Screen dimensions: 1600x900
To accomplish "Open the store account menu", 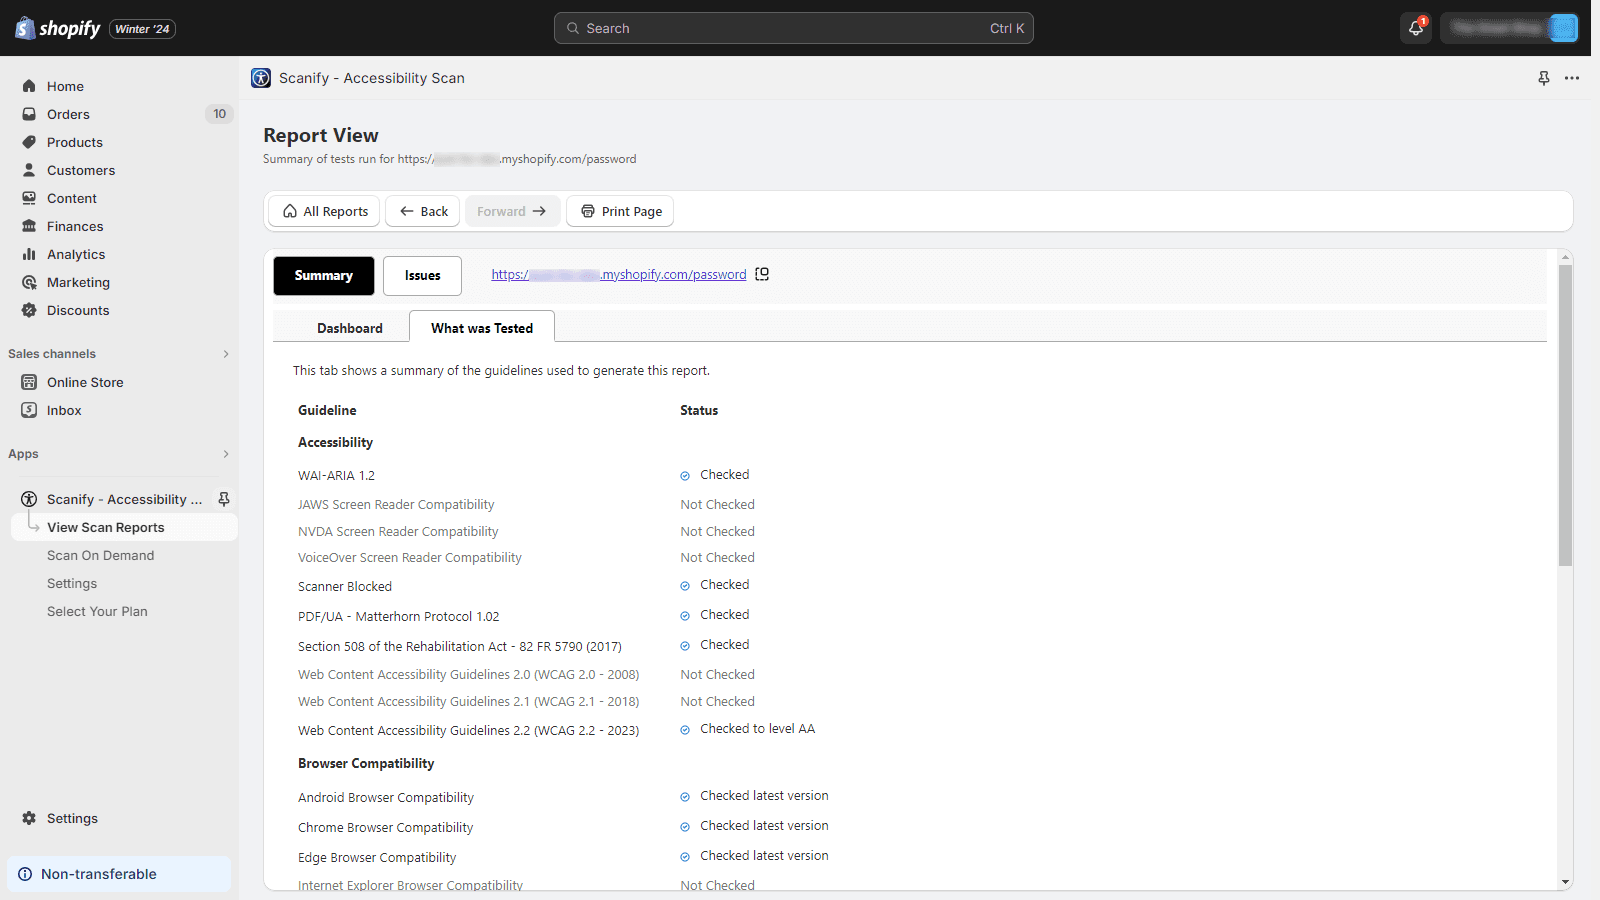I will [x=1509, y=28].
